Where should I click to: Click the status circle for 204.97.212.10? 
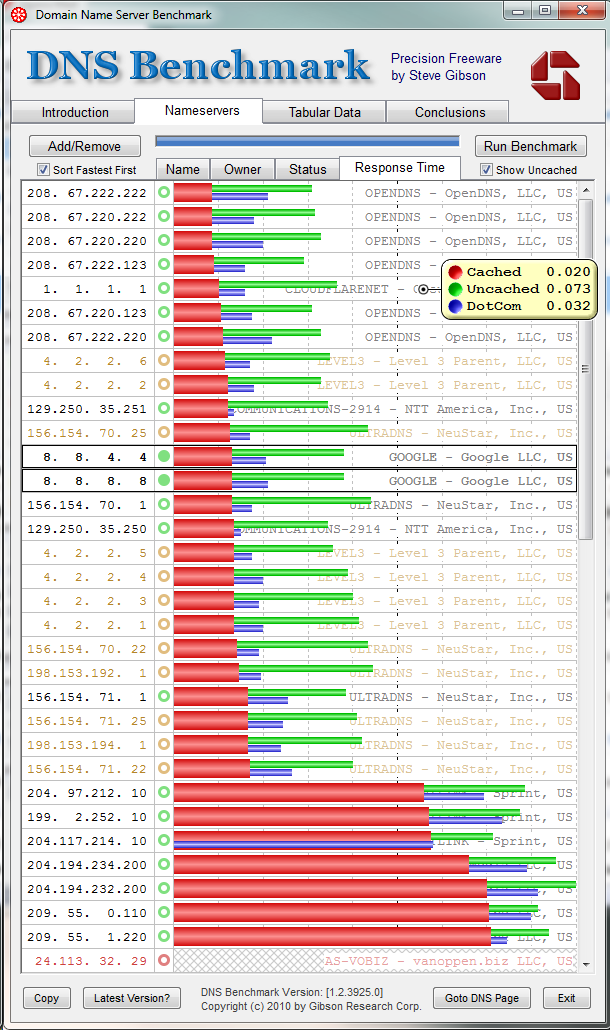point(163,792)
